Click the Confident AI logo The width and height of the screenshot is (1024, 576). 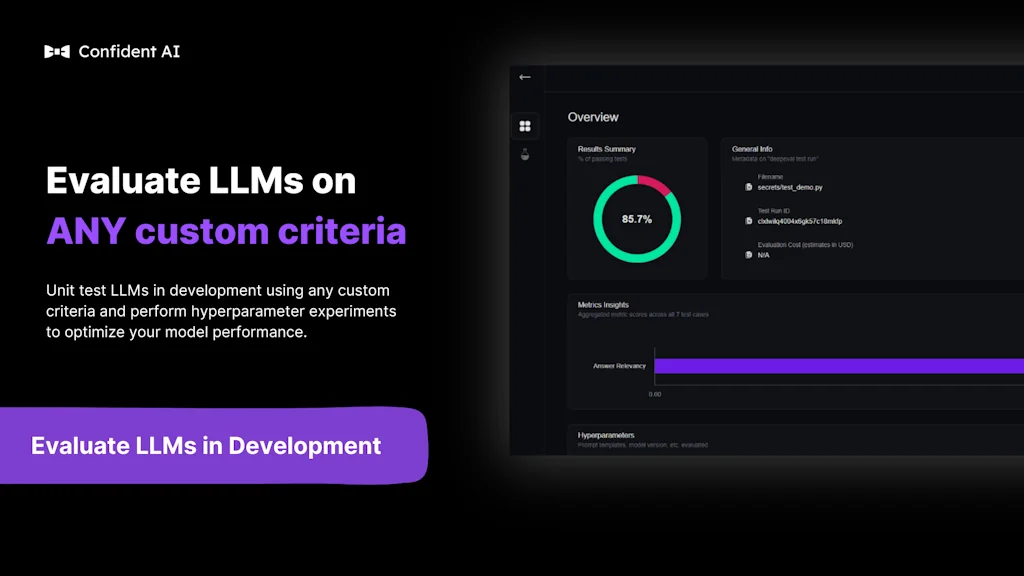tap(57, 52)
